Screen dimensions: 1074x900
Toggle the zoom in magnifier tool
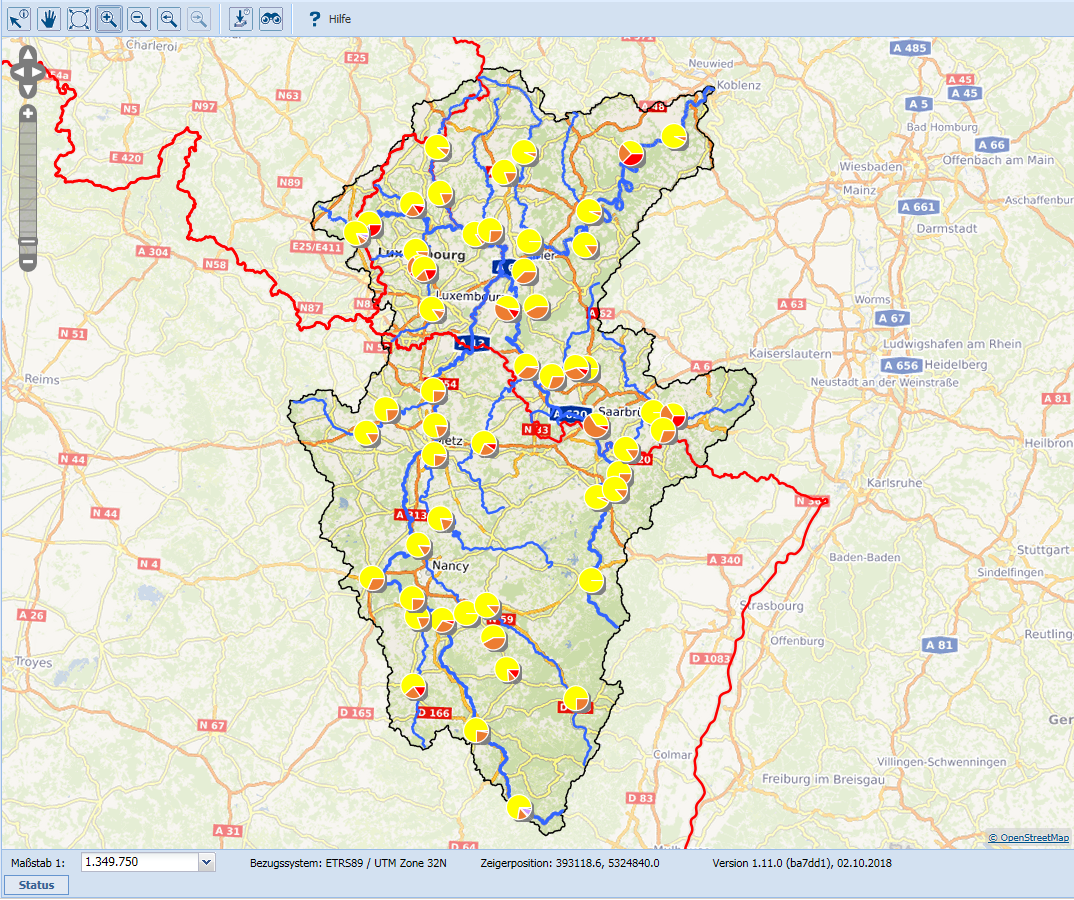tap(110, 19)
